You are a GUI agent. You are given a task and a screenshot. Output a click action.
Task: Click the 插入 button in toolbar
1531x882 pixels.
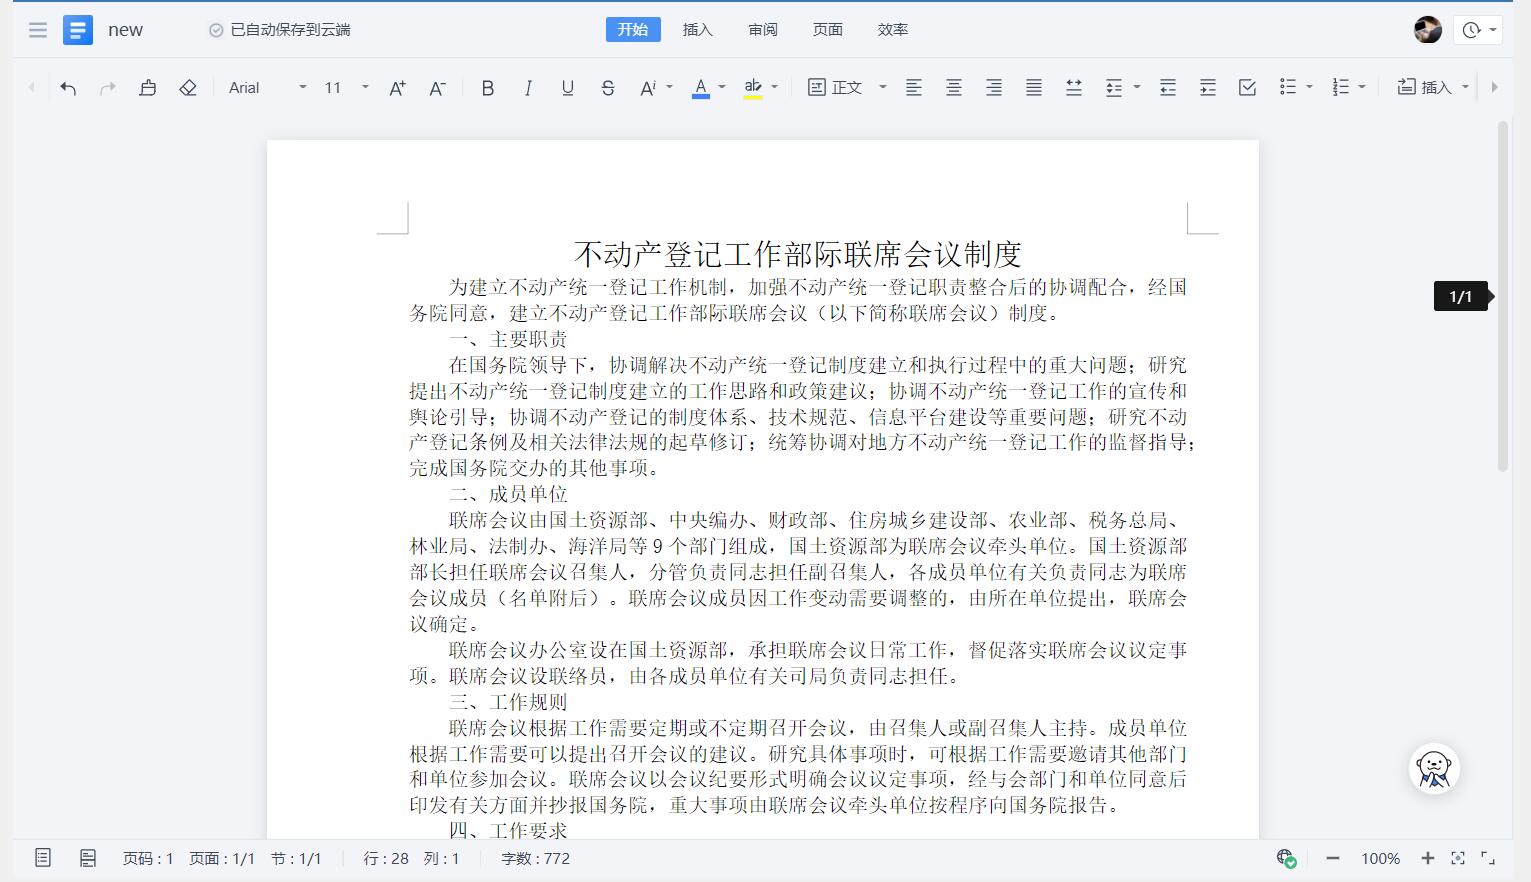point(1425,88)
